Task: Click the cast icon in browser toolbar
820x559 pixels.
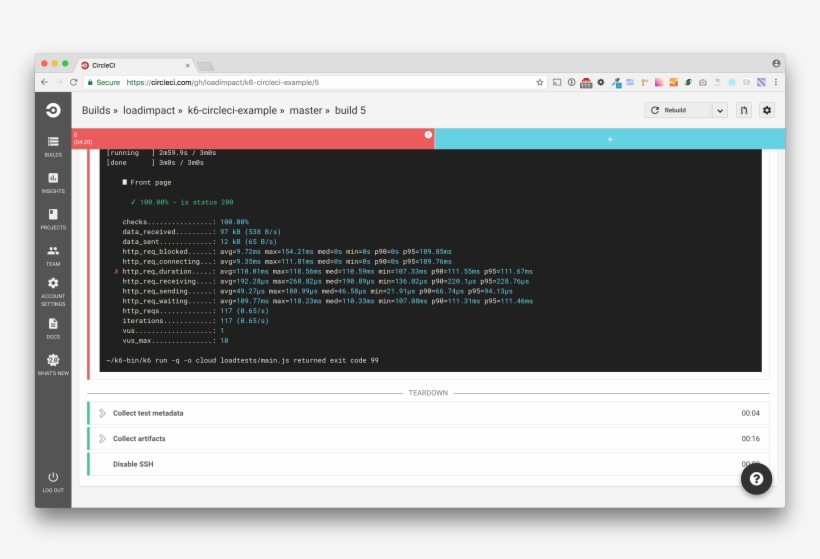Action: 557,82
